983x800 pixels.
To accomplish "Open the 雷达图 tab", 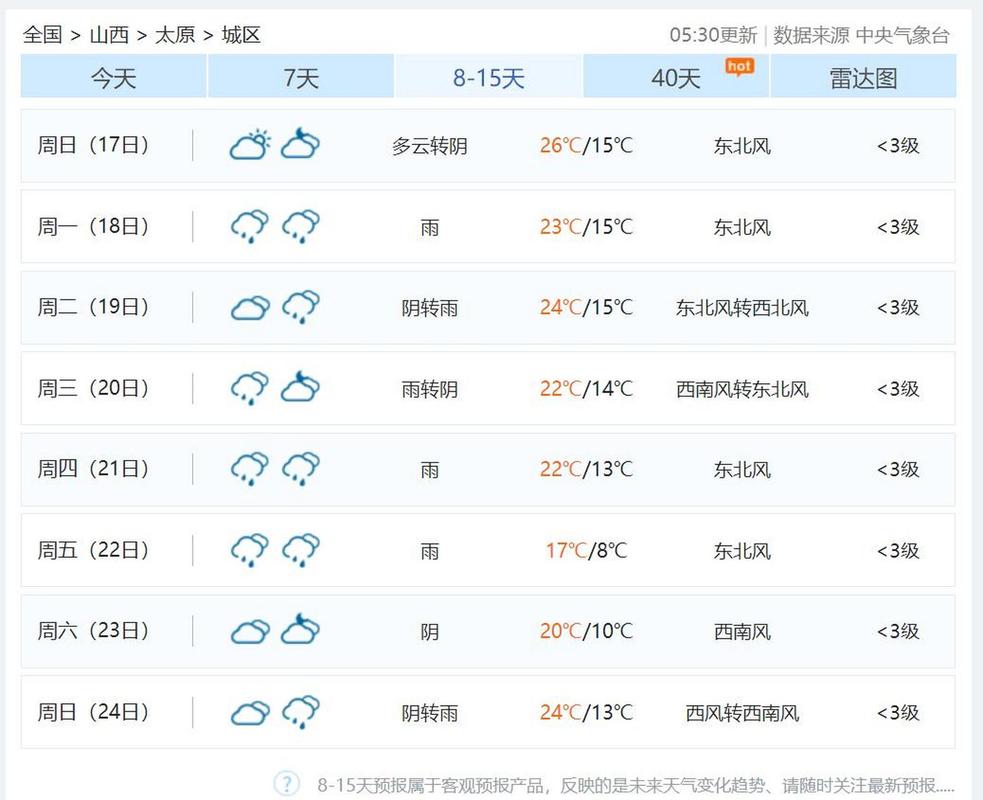I will pyautogui.click(x=864, y=77).
